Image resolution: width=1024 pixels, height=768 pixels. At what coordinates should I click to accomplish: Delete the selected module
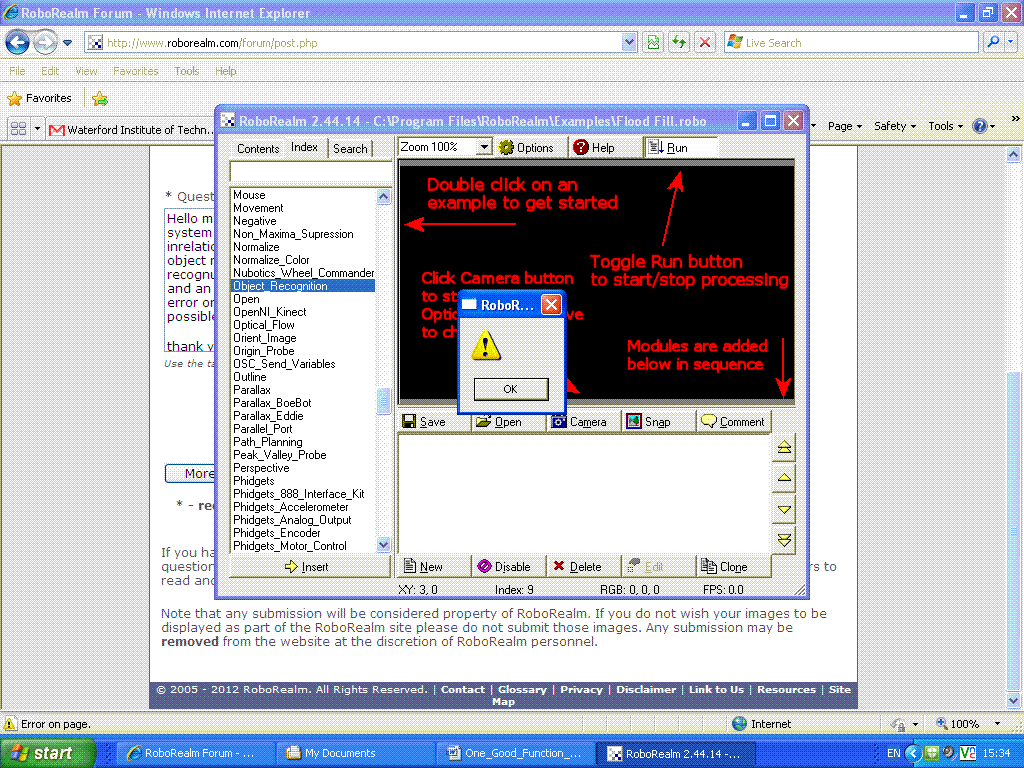click(x=578, y=566)
